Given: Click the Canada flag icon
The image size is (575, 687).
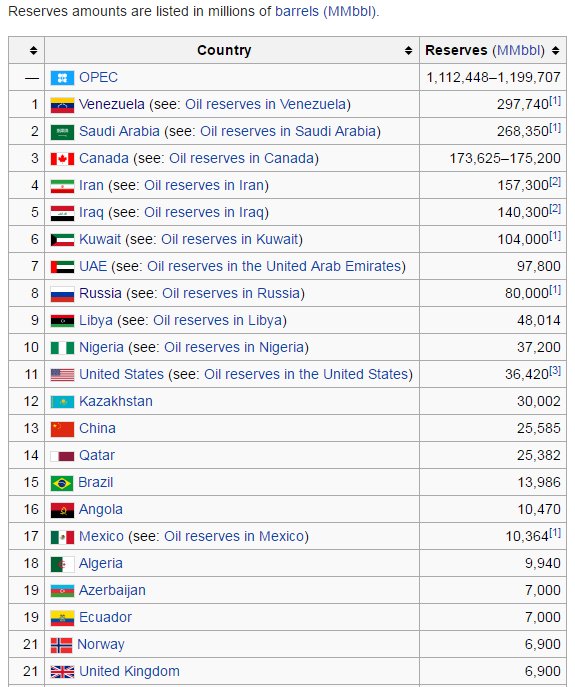Looking at the screenshot, I should 62,159.
